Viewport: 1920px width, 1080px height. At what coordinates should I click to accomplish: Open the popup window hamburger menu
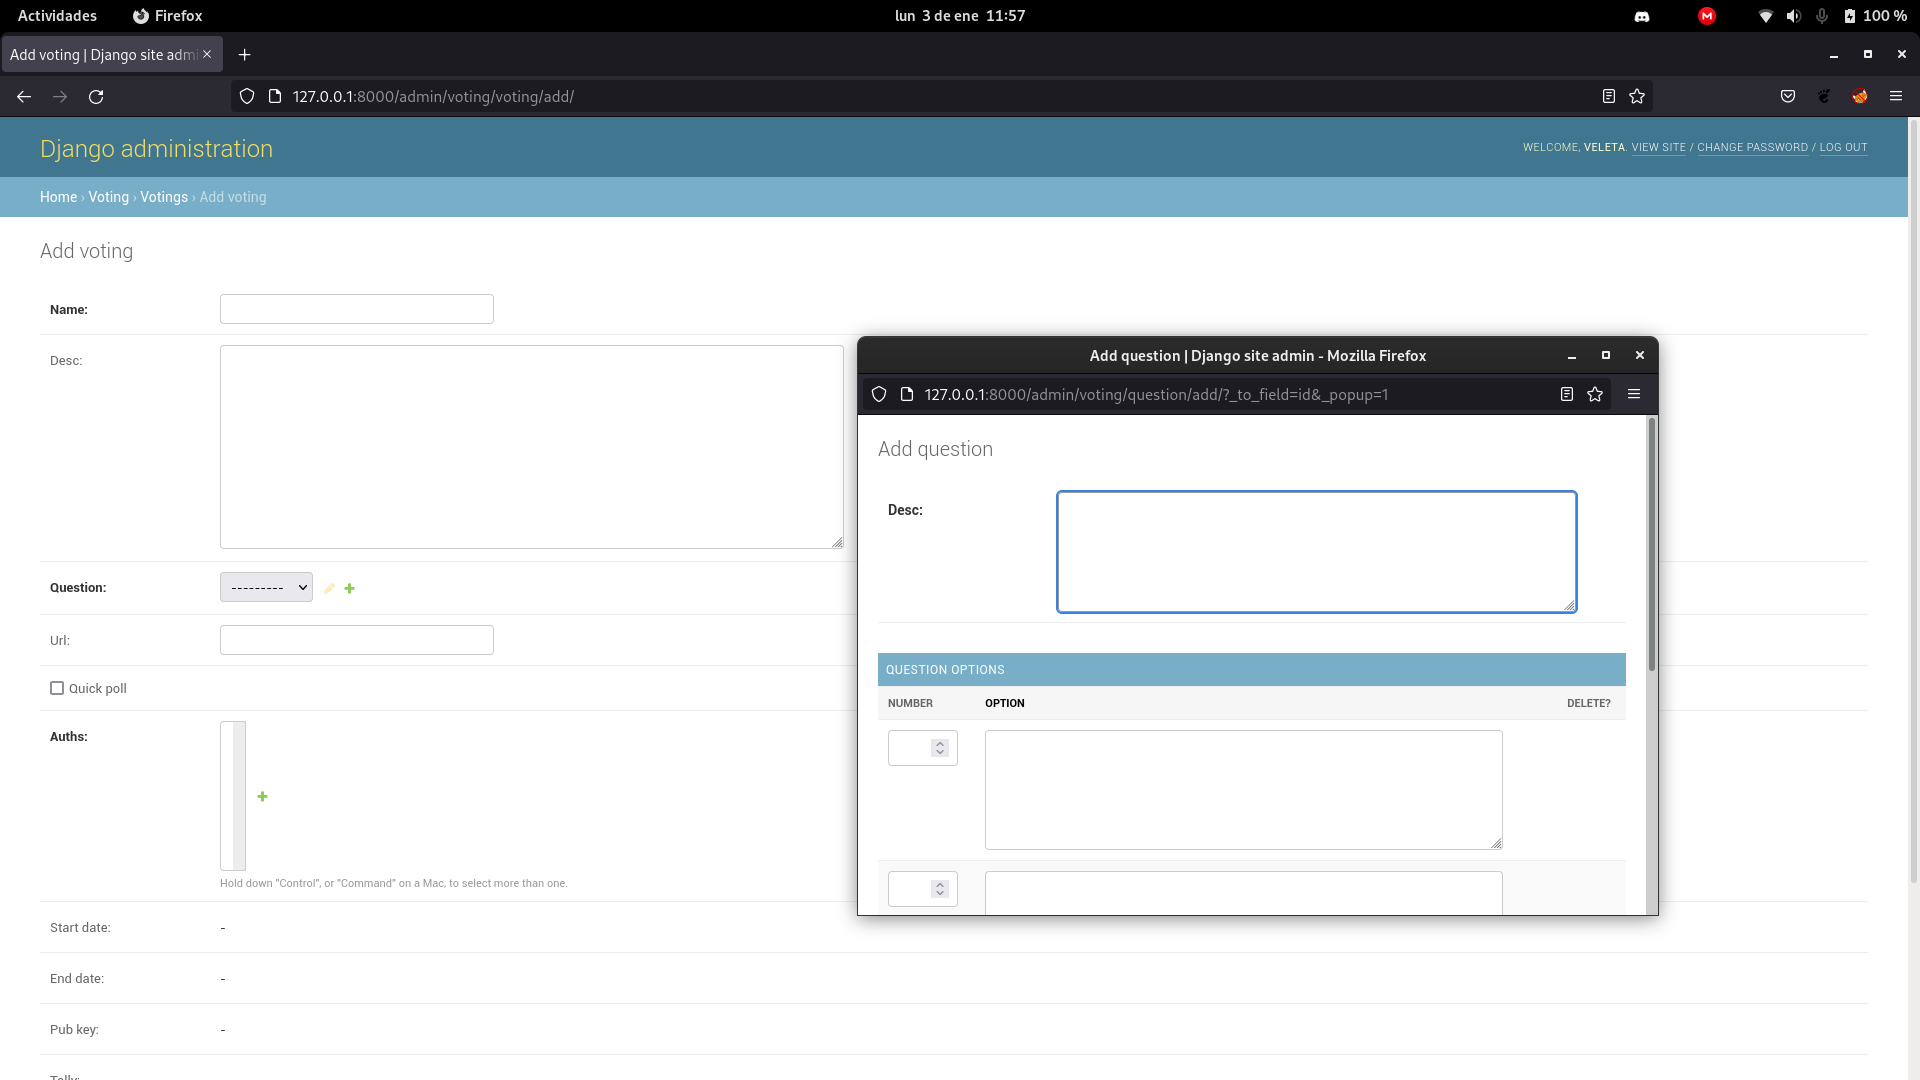point(1634,395)
